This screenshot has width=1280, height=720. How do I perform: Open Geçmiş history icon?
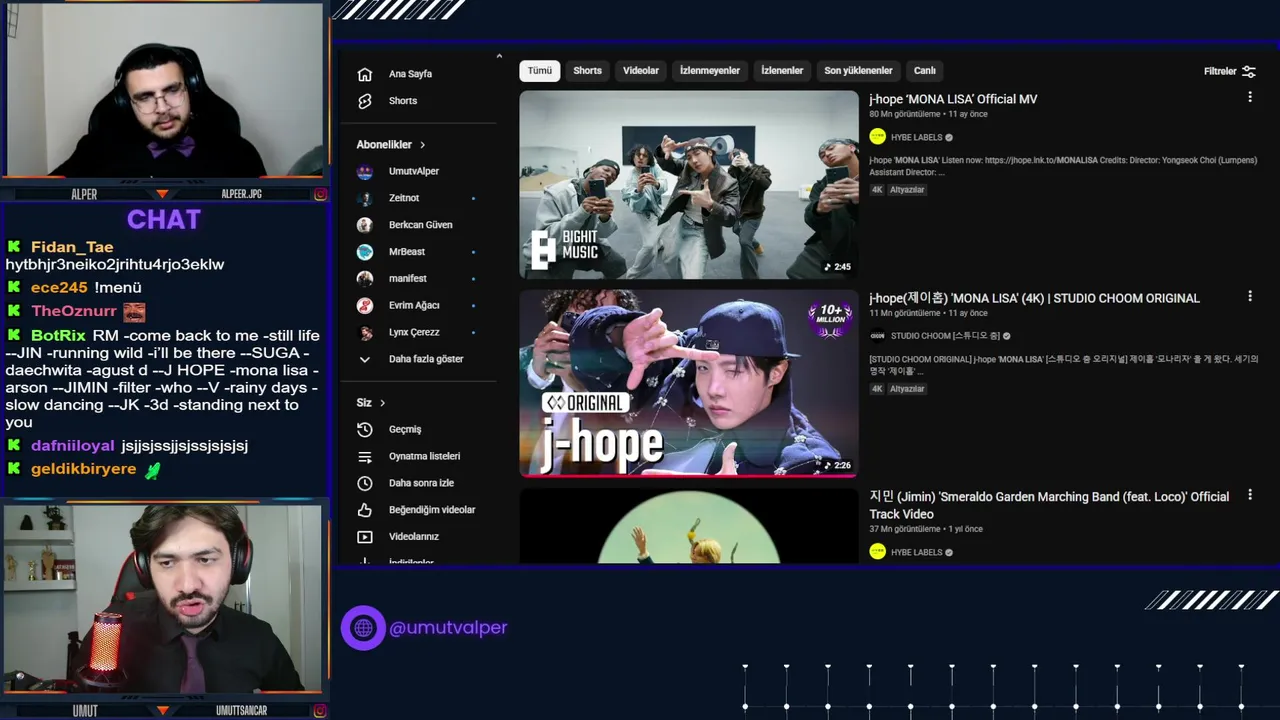[365, 429]
